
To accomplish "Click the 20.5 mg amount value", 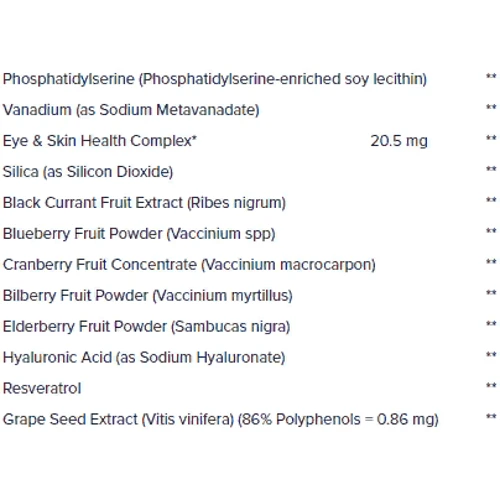I will (399, 141).
